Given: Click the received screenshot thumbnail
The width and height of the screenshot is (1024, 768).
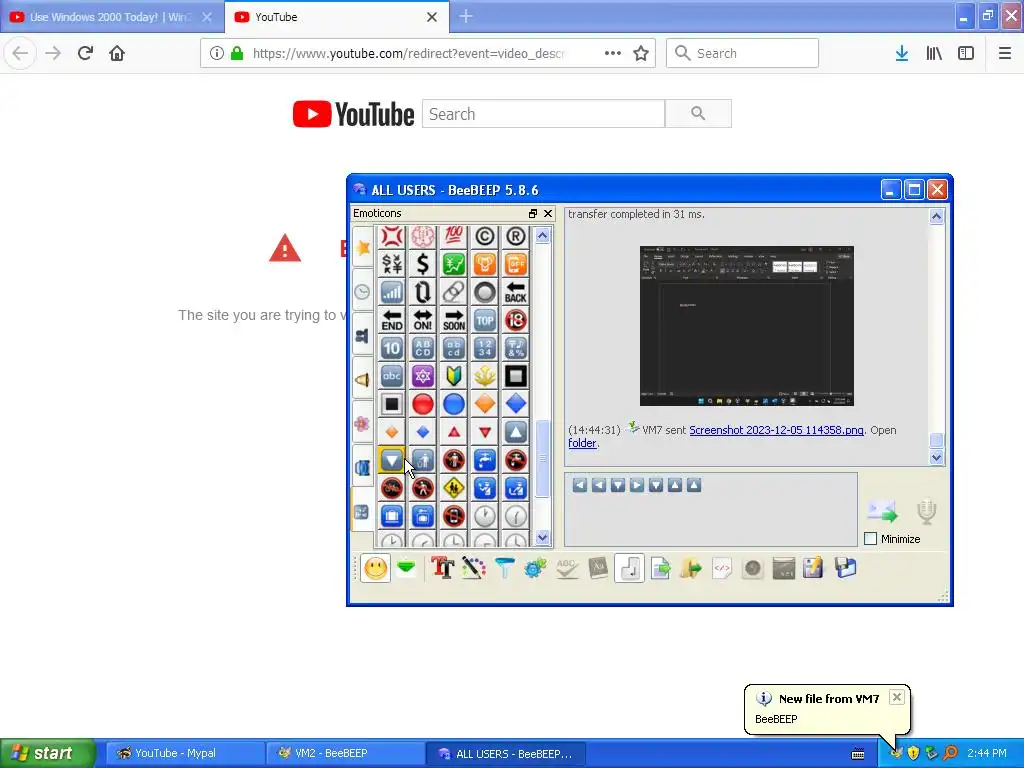Looking at the screenshot, I should pyautogui.click(x=746, y=326).
